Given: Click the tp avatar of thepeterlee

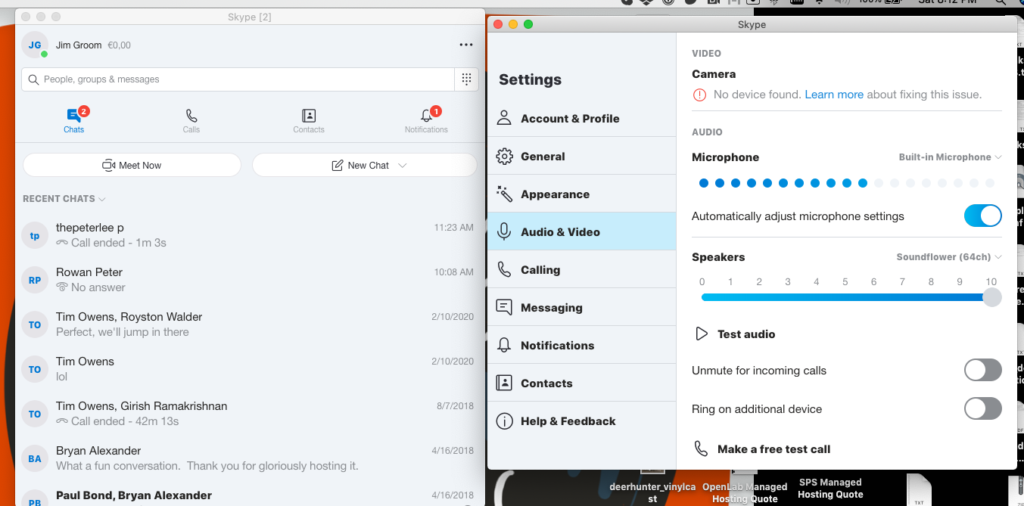Looking at the screenshot, I should click(x=35, y=236).
